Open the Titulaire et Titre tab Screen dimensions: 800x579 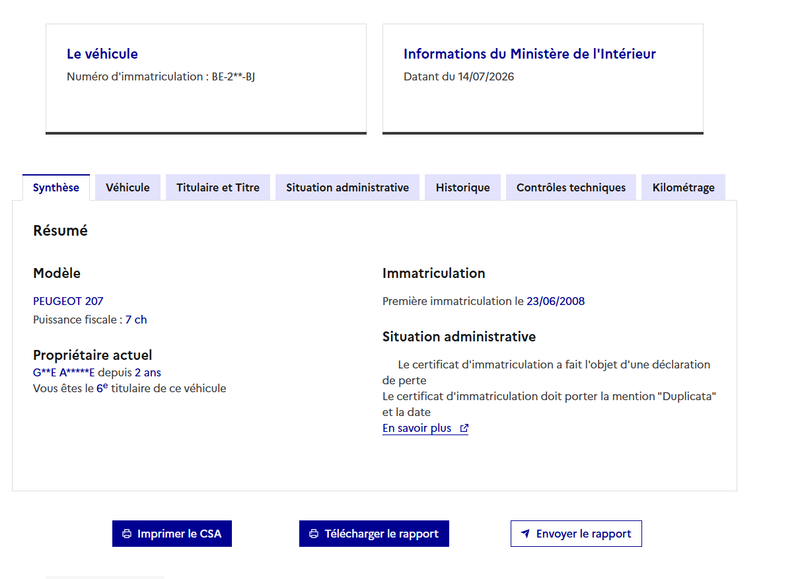click(218, 187)
